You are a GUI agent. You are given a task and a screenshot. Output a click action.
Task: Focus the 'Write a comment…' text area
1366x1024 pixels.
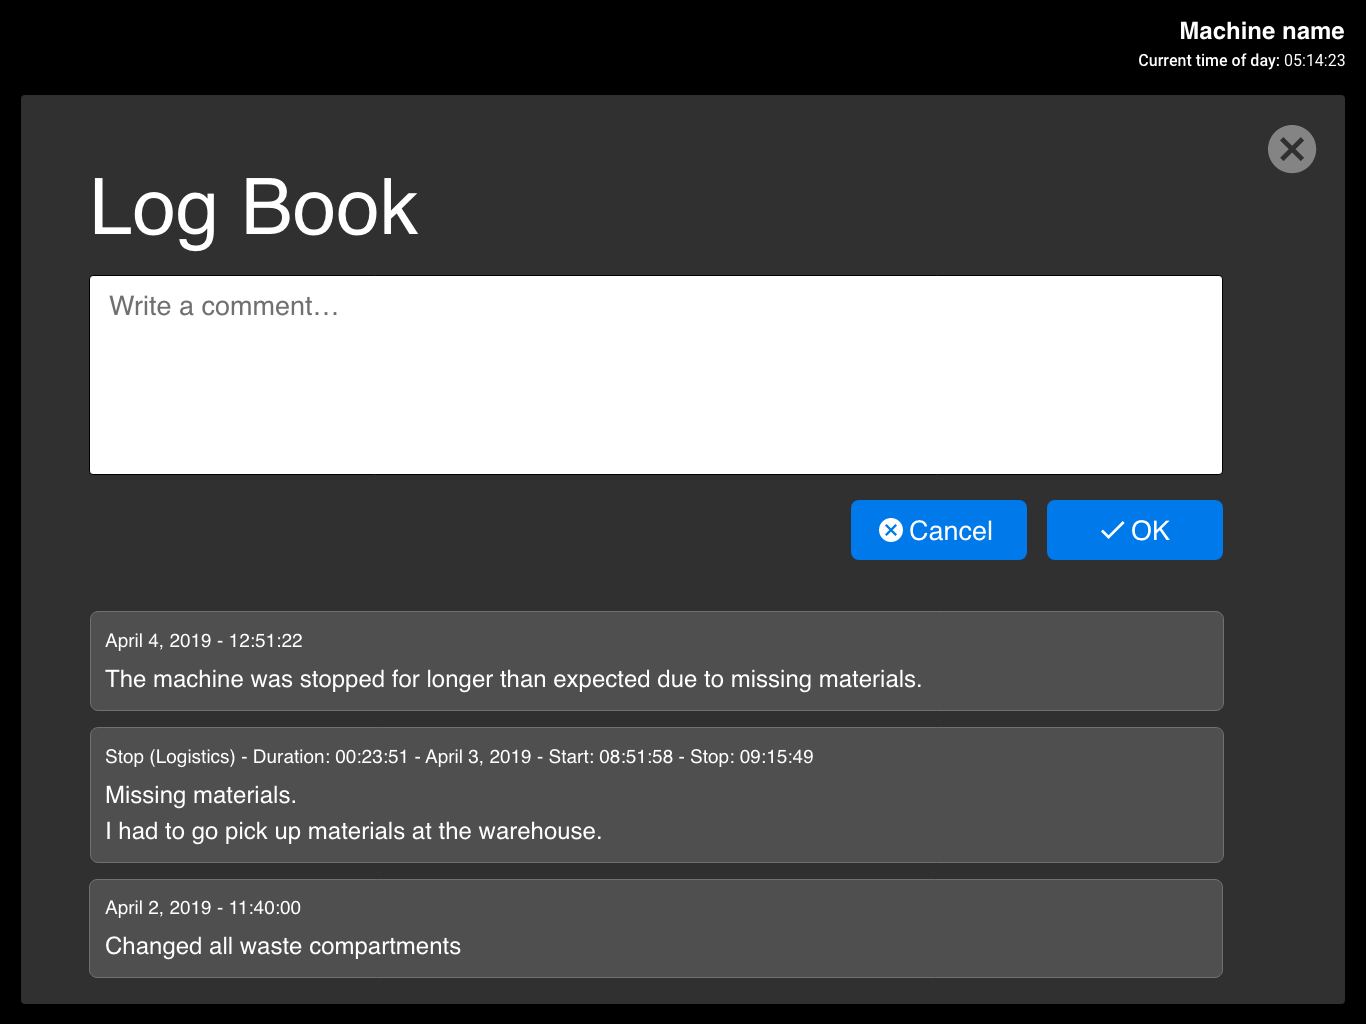pos(655,375)
